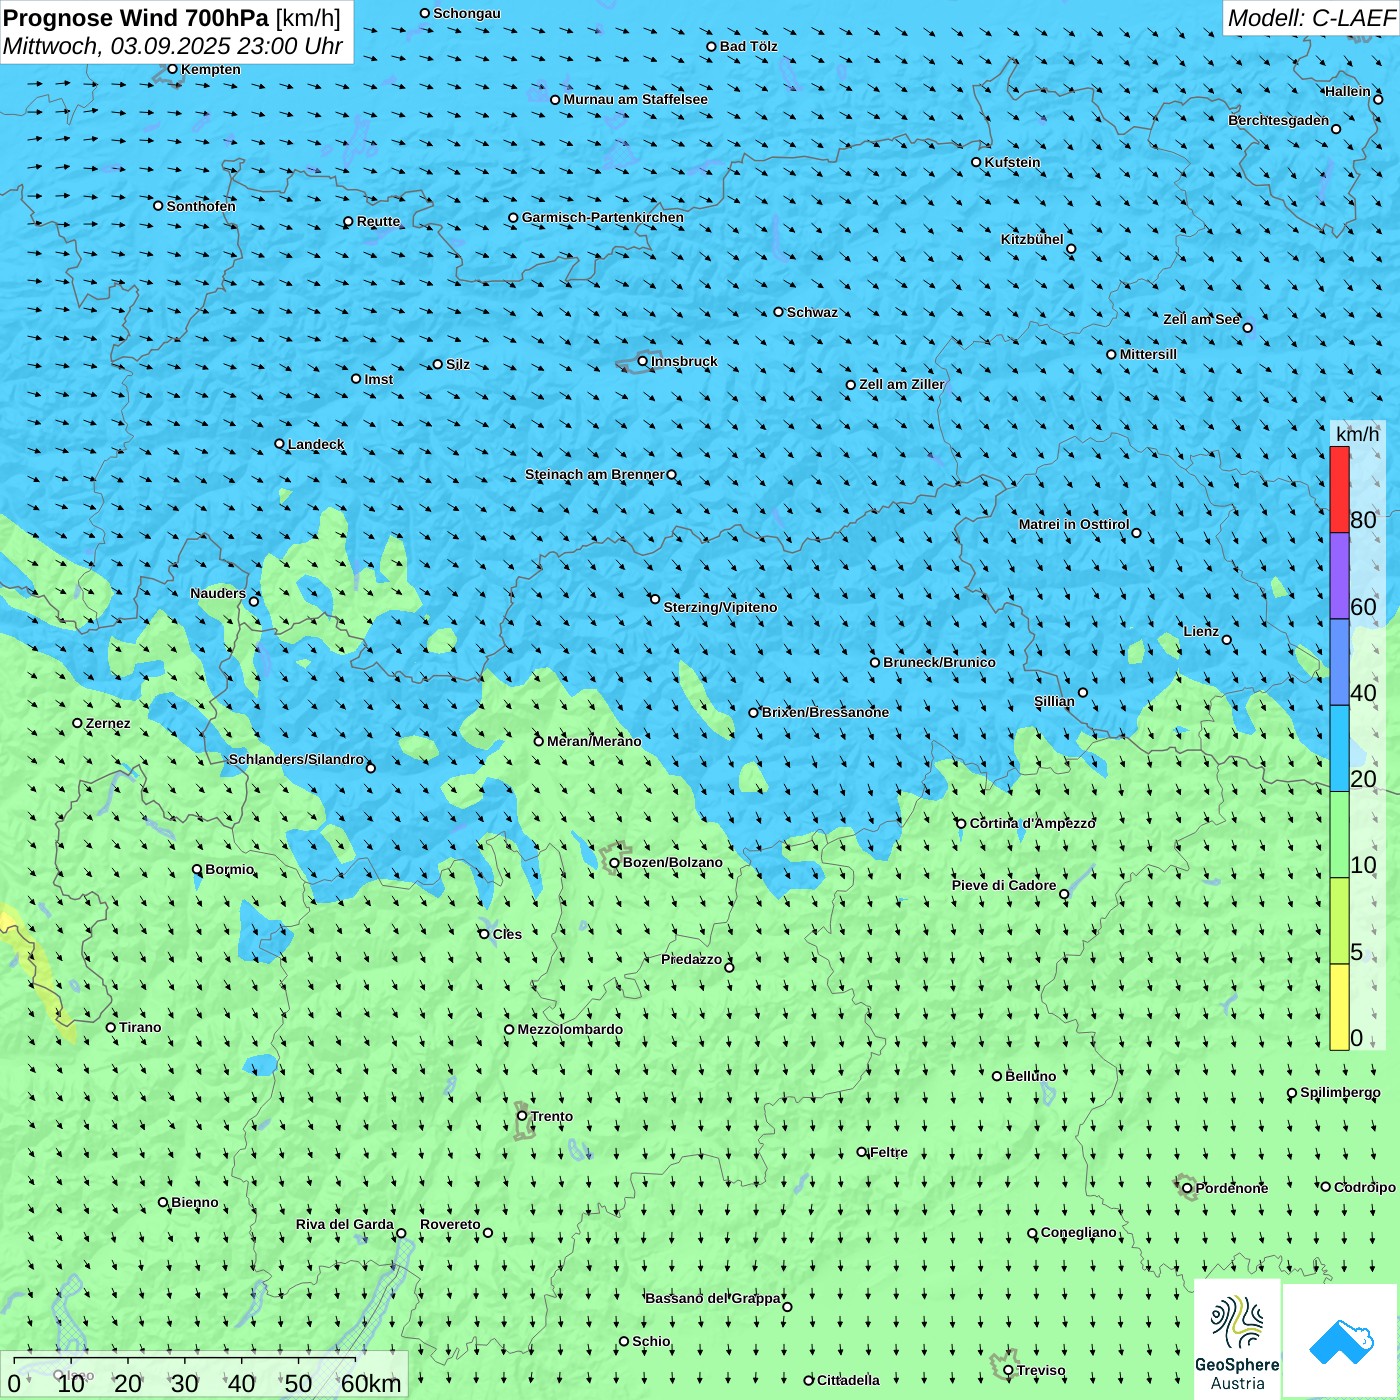Click the Bad Tölz marker
The height and width of the screenshot is (1400, 1400).
tap(712, 46)
